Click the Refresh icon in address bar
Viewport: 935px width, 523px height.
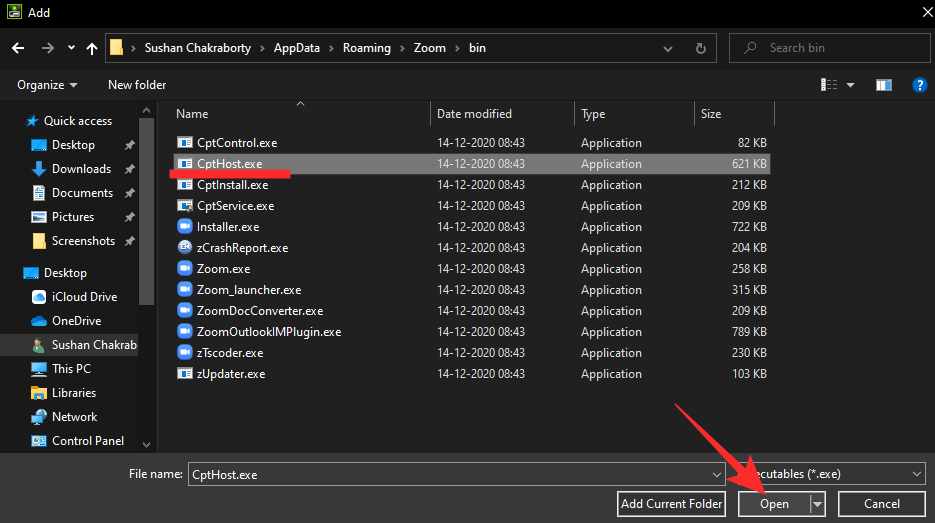[x=701, y=48]
